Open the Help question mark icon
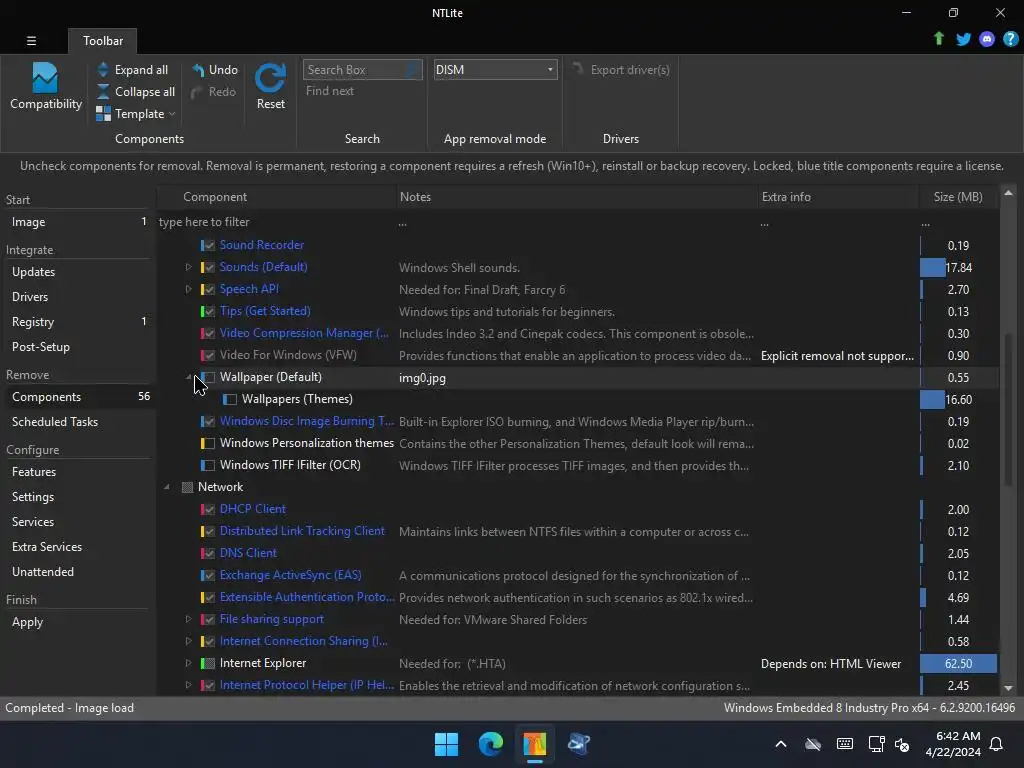1024x768 pixels. tap(1010, 39)
